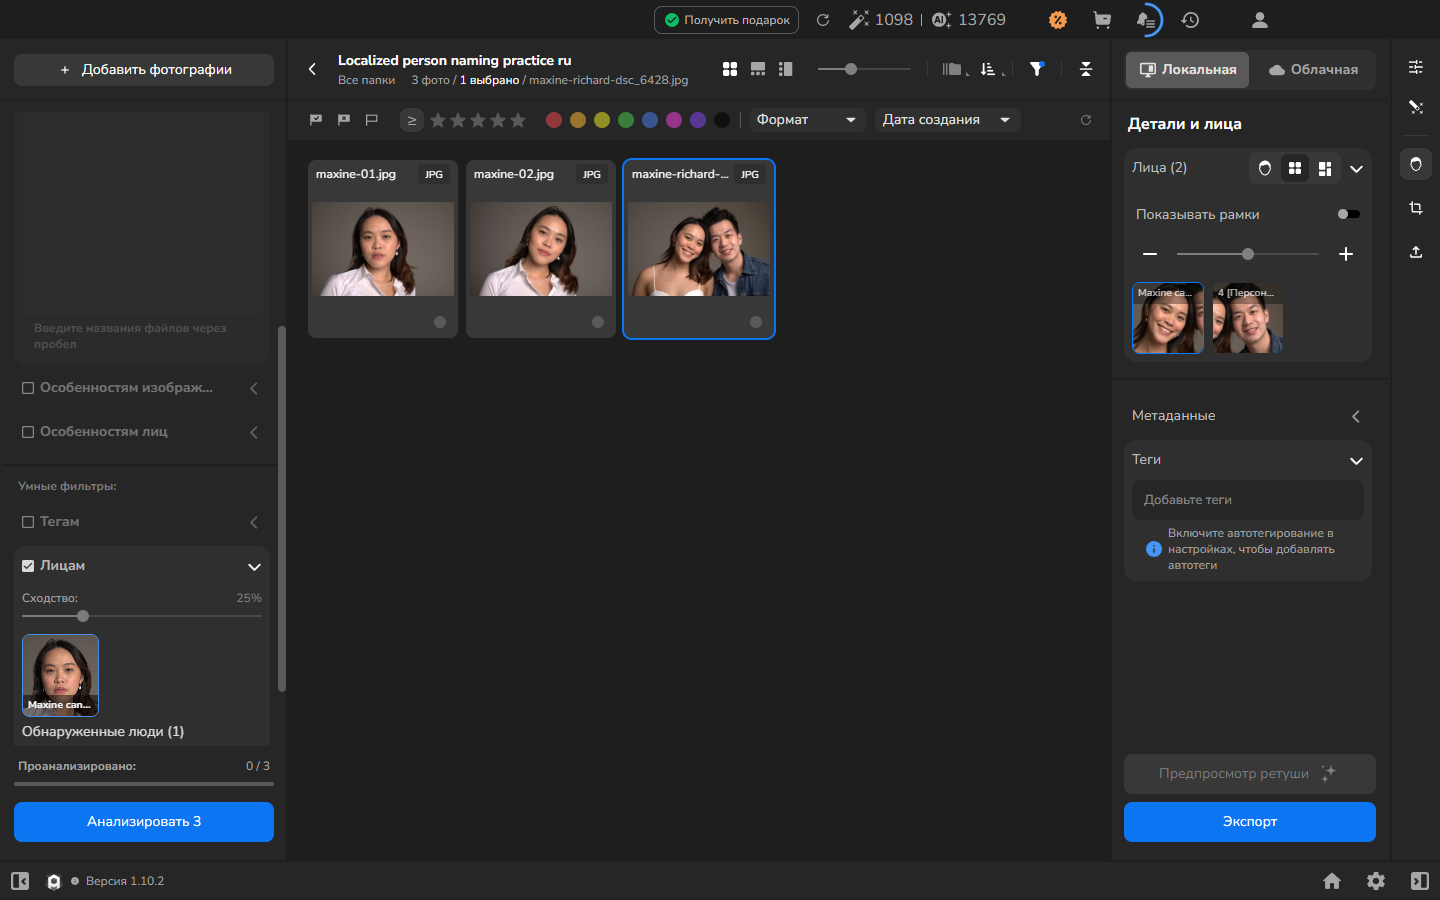Adjust the Сходство similarity slider

(83, 616)
